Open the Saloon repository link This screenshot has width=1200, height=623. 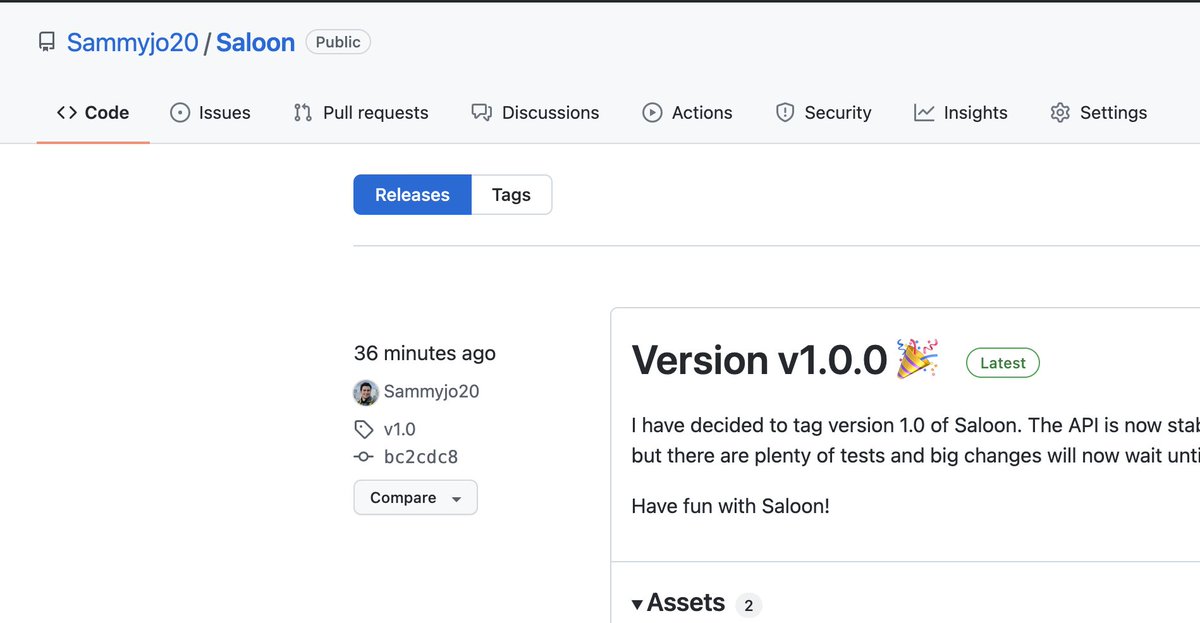click(255, 43)
